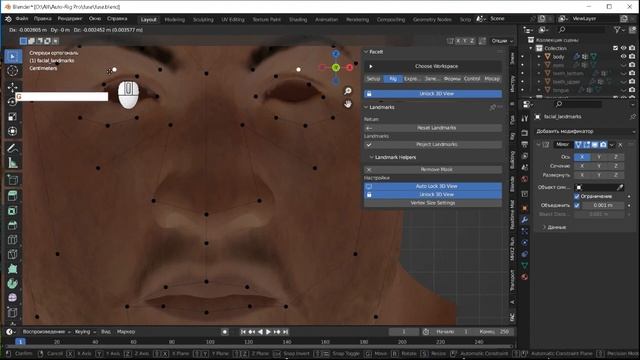This screenshot has width=640, height=360.
Task: Toggle the Flip X axis button
Action: coord(582,175)
